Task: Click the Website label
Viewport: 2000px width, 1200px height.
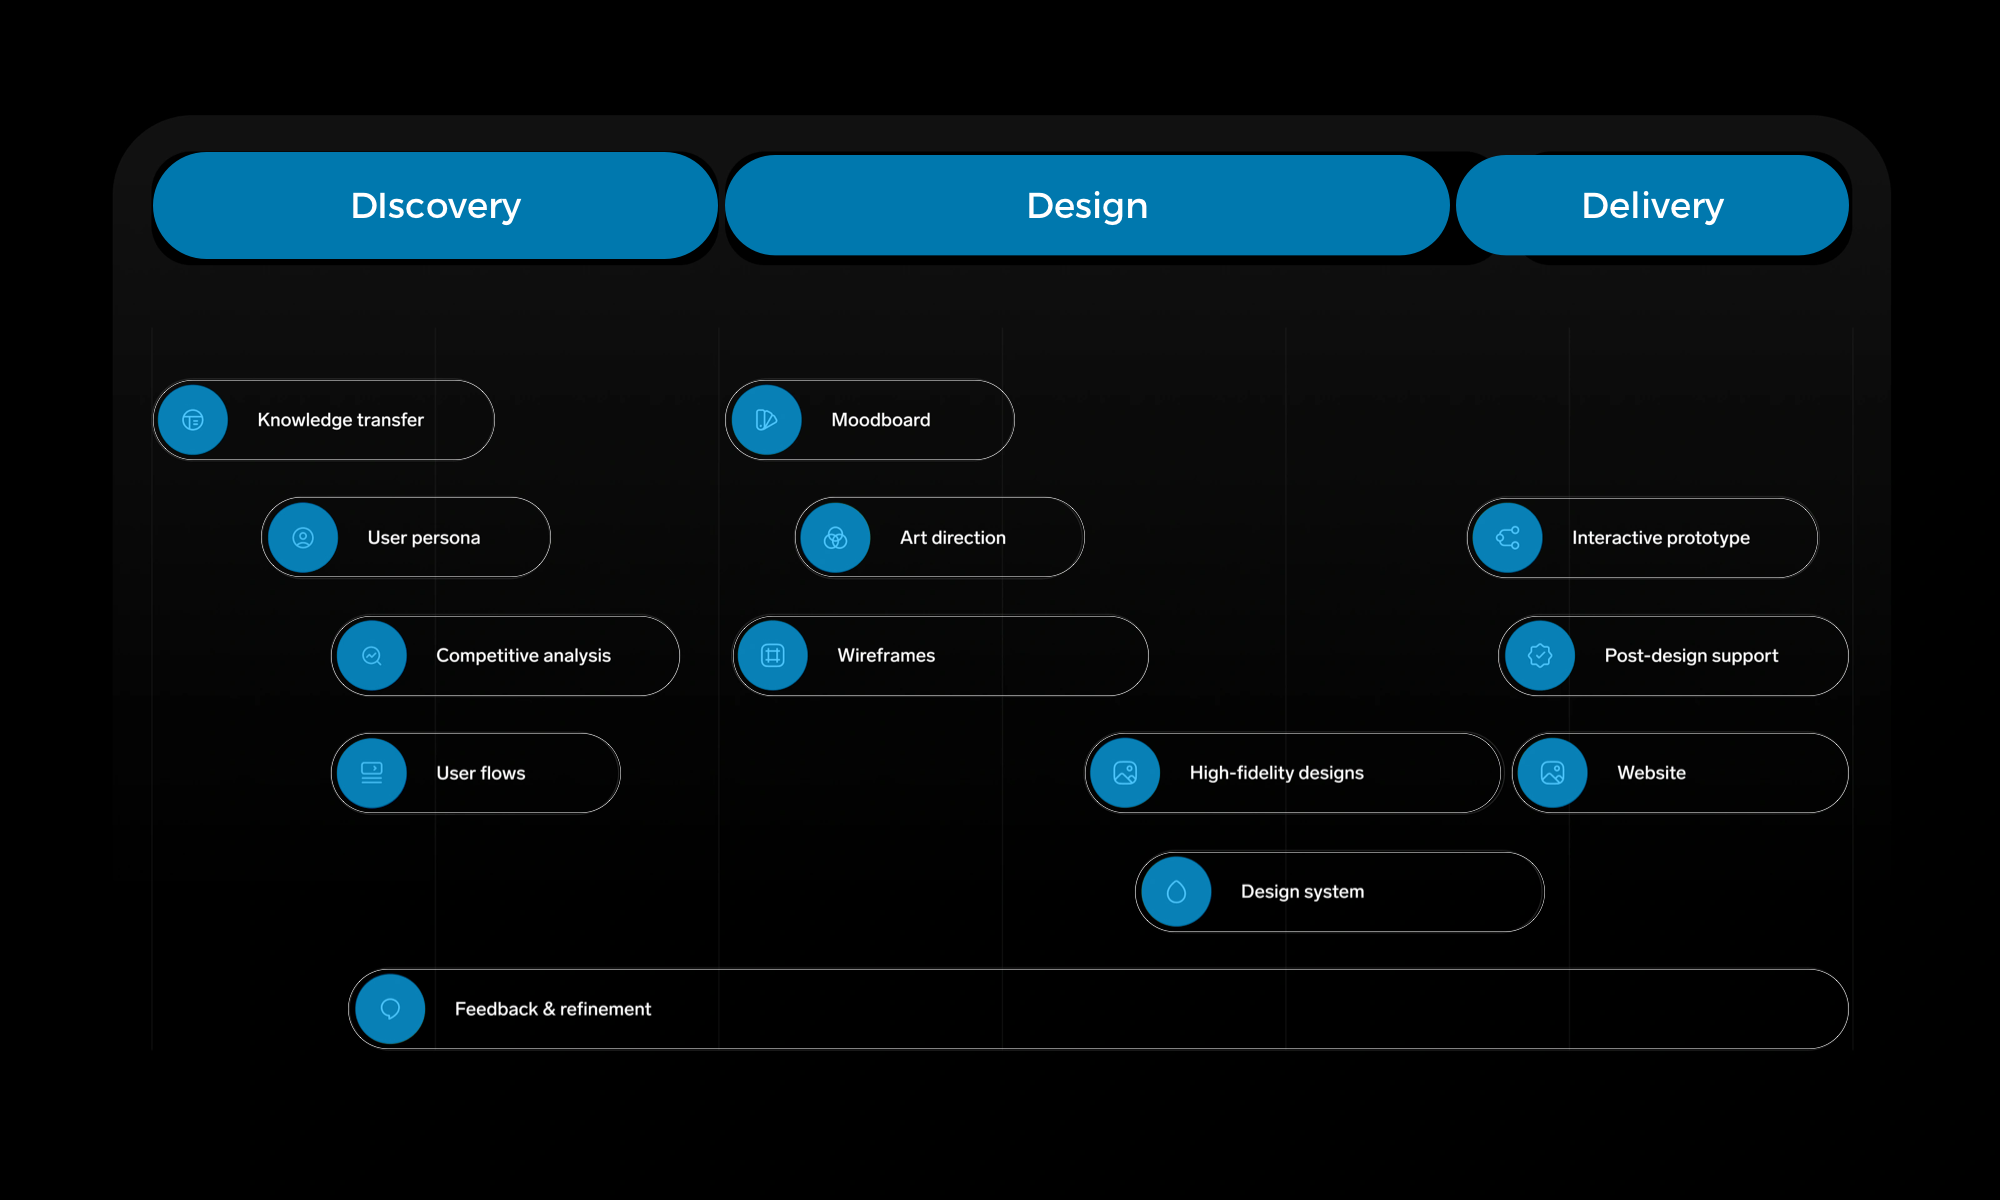Action: click(1652, 773)
